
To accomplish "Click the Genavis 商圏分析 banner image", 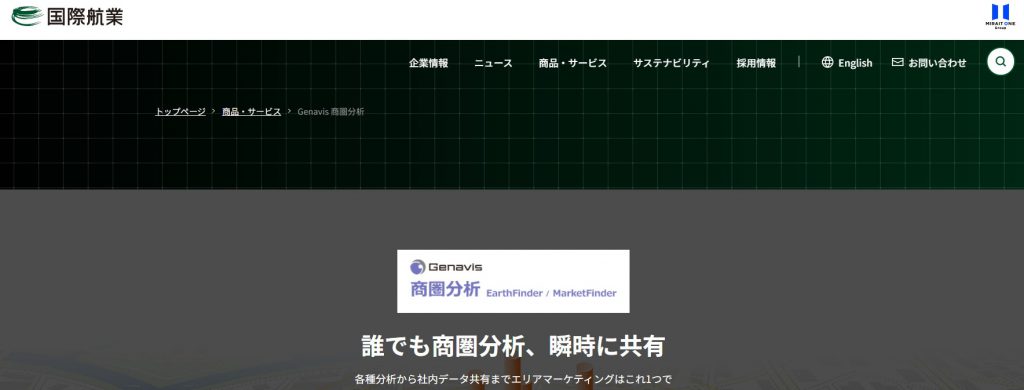I will pyautogui.click(x=513, y=281).
